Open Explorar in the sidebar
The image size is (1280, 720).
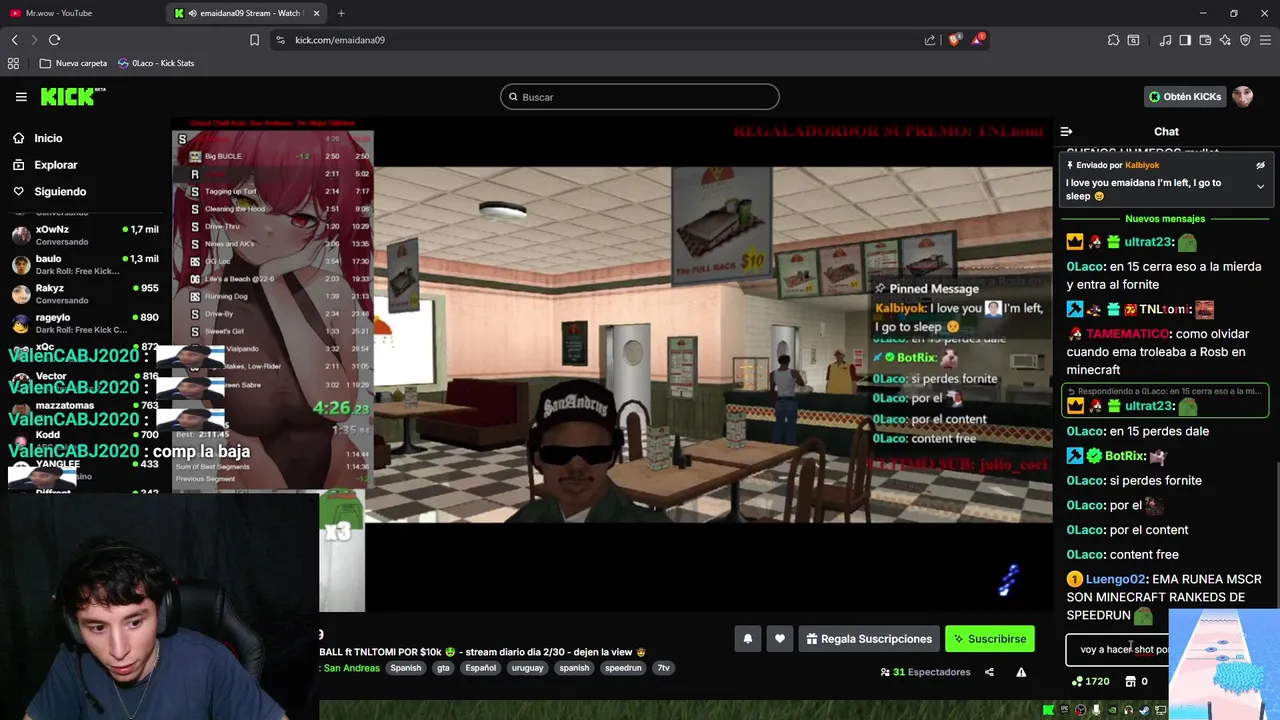55,165
